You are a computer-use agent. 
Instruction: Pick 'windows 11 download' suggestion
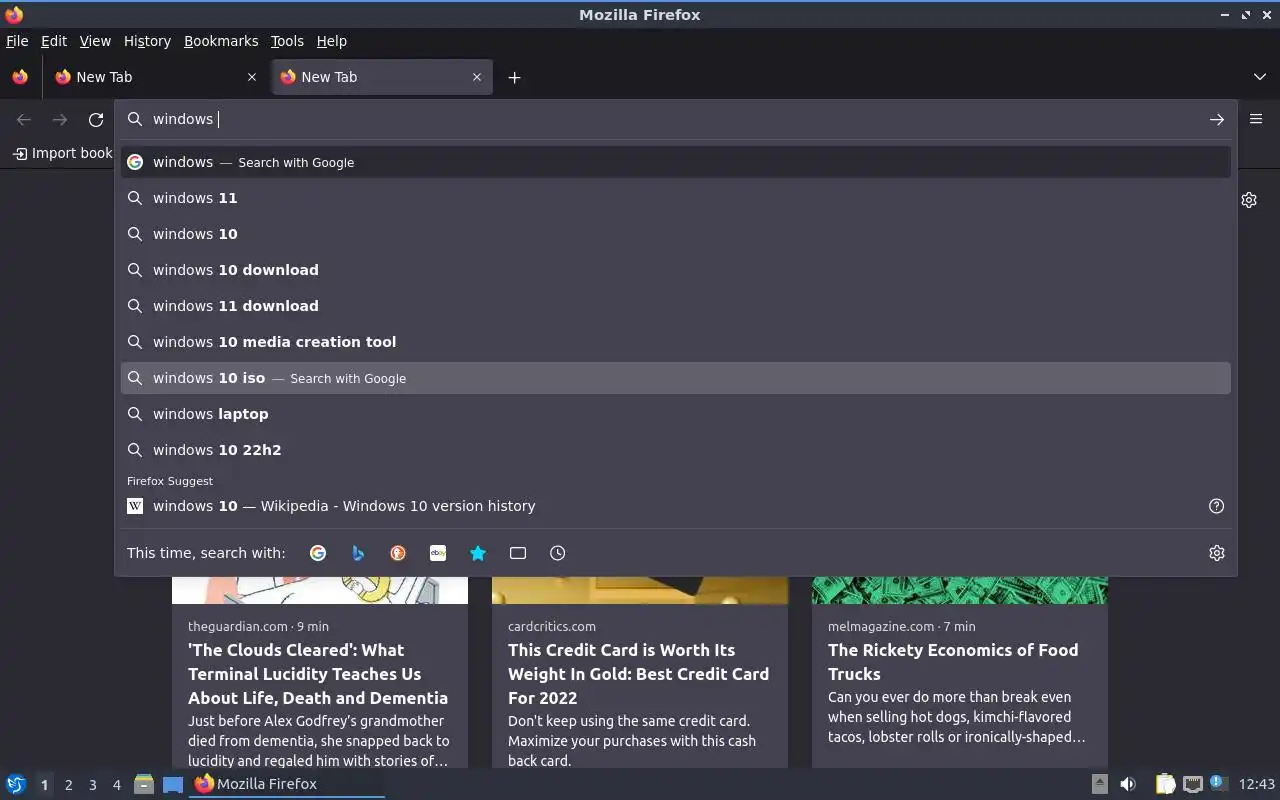[676, 306]
